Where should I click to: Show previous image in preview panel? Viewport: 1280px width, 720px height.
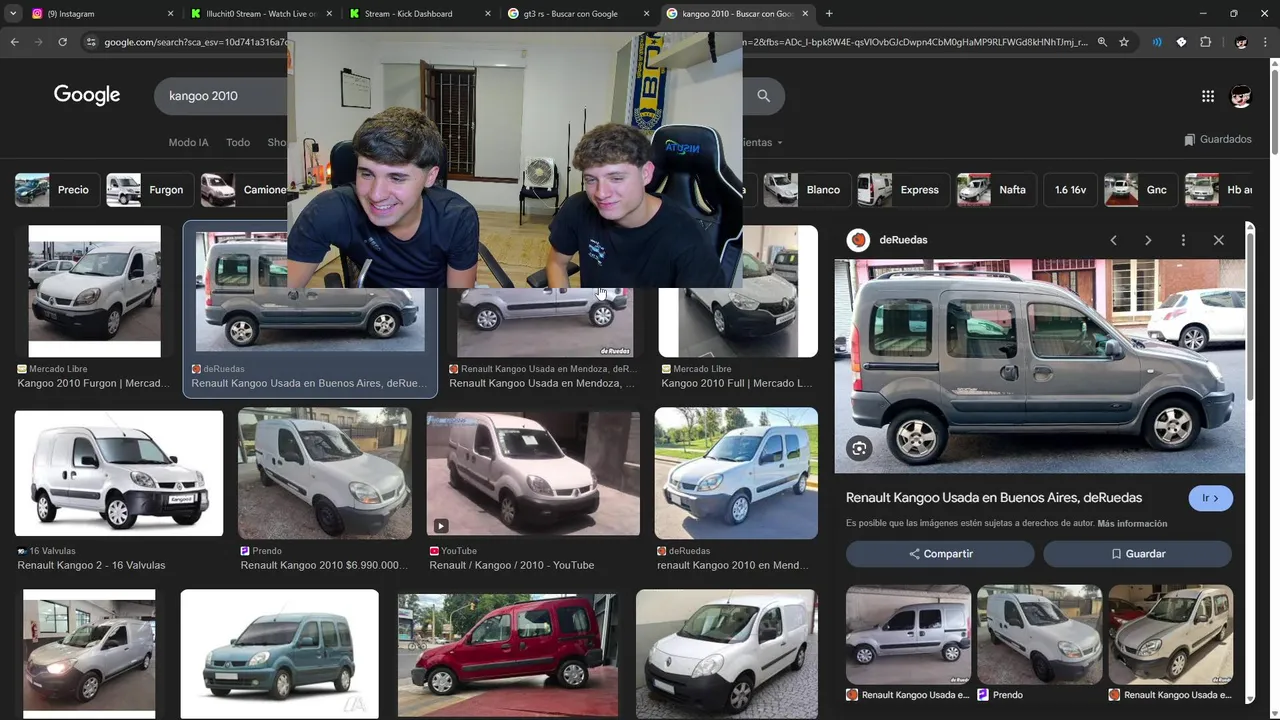pos(1113,240)
